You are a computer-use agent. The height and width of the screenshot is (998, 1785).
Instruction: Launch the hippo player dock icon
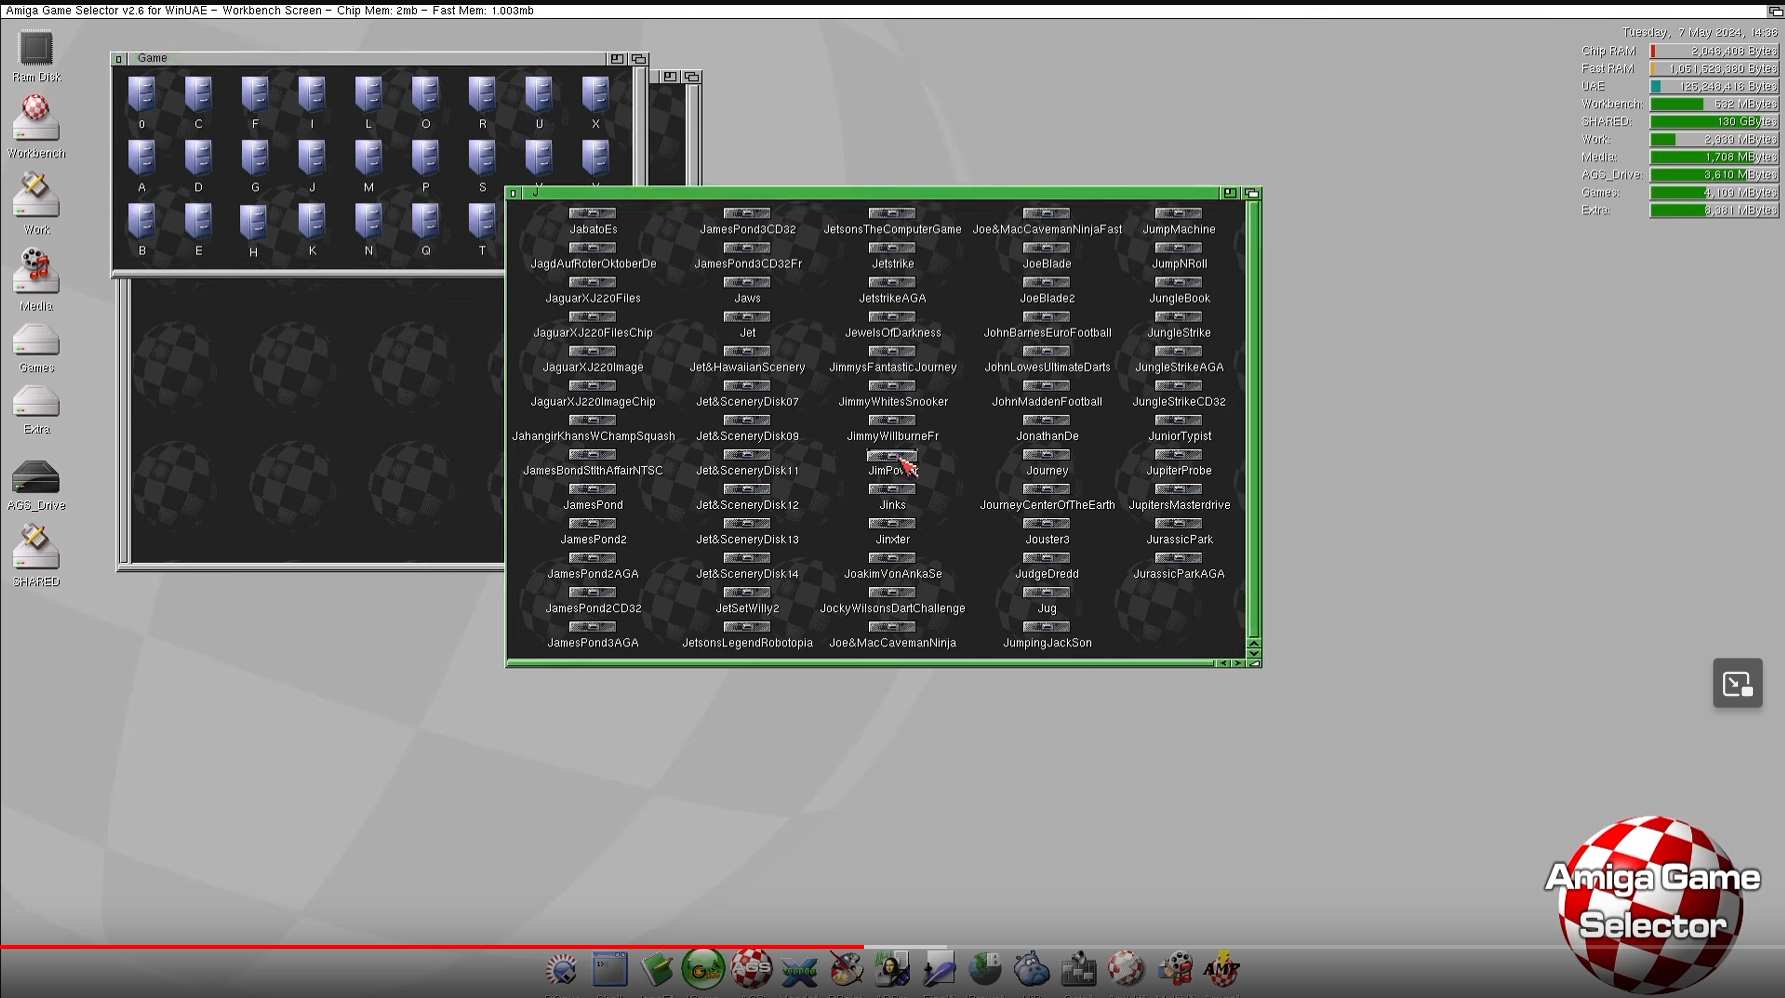click(1031, 969)
